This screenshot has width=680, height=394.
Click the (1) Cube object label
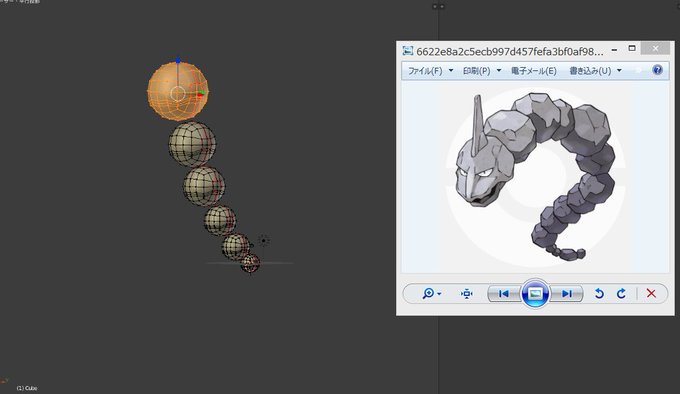[27, 388]
